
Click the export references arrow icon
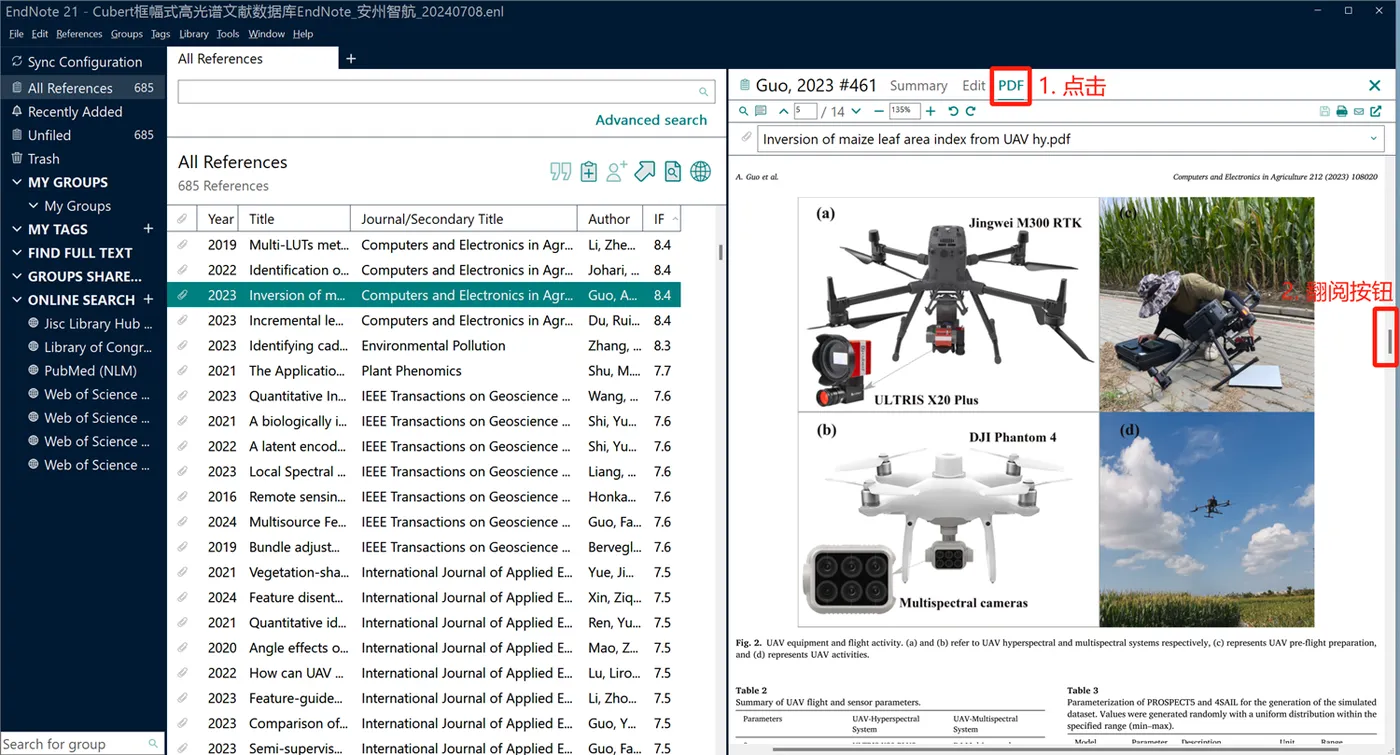point(645,172)
